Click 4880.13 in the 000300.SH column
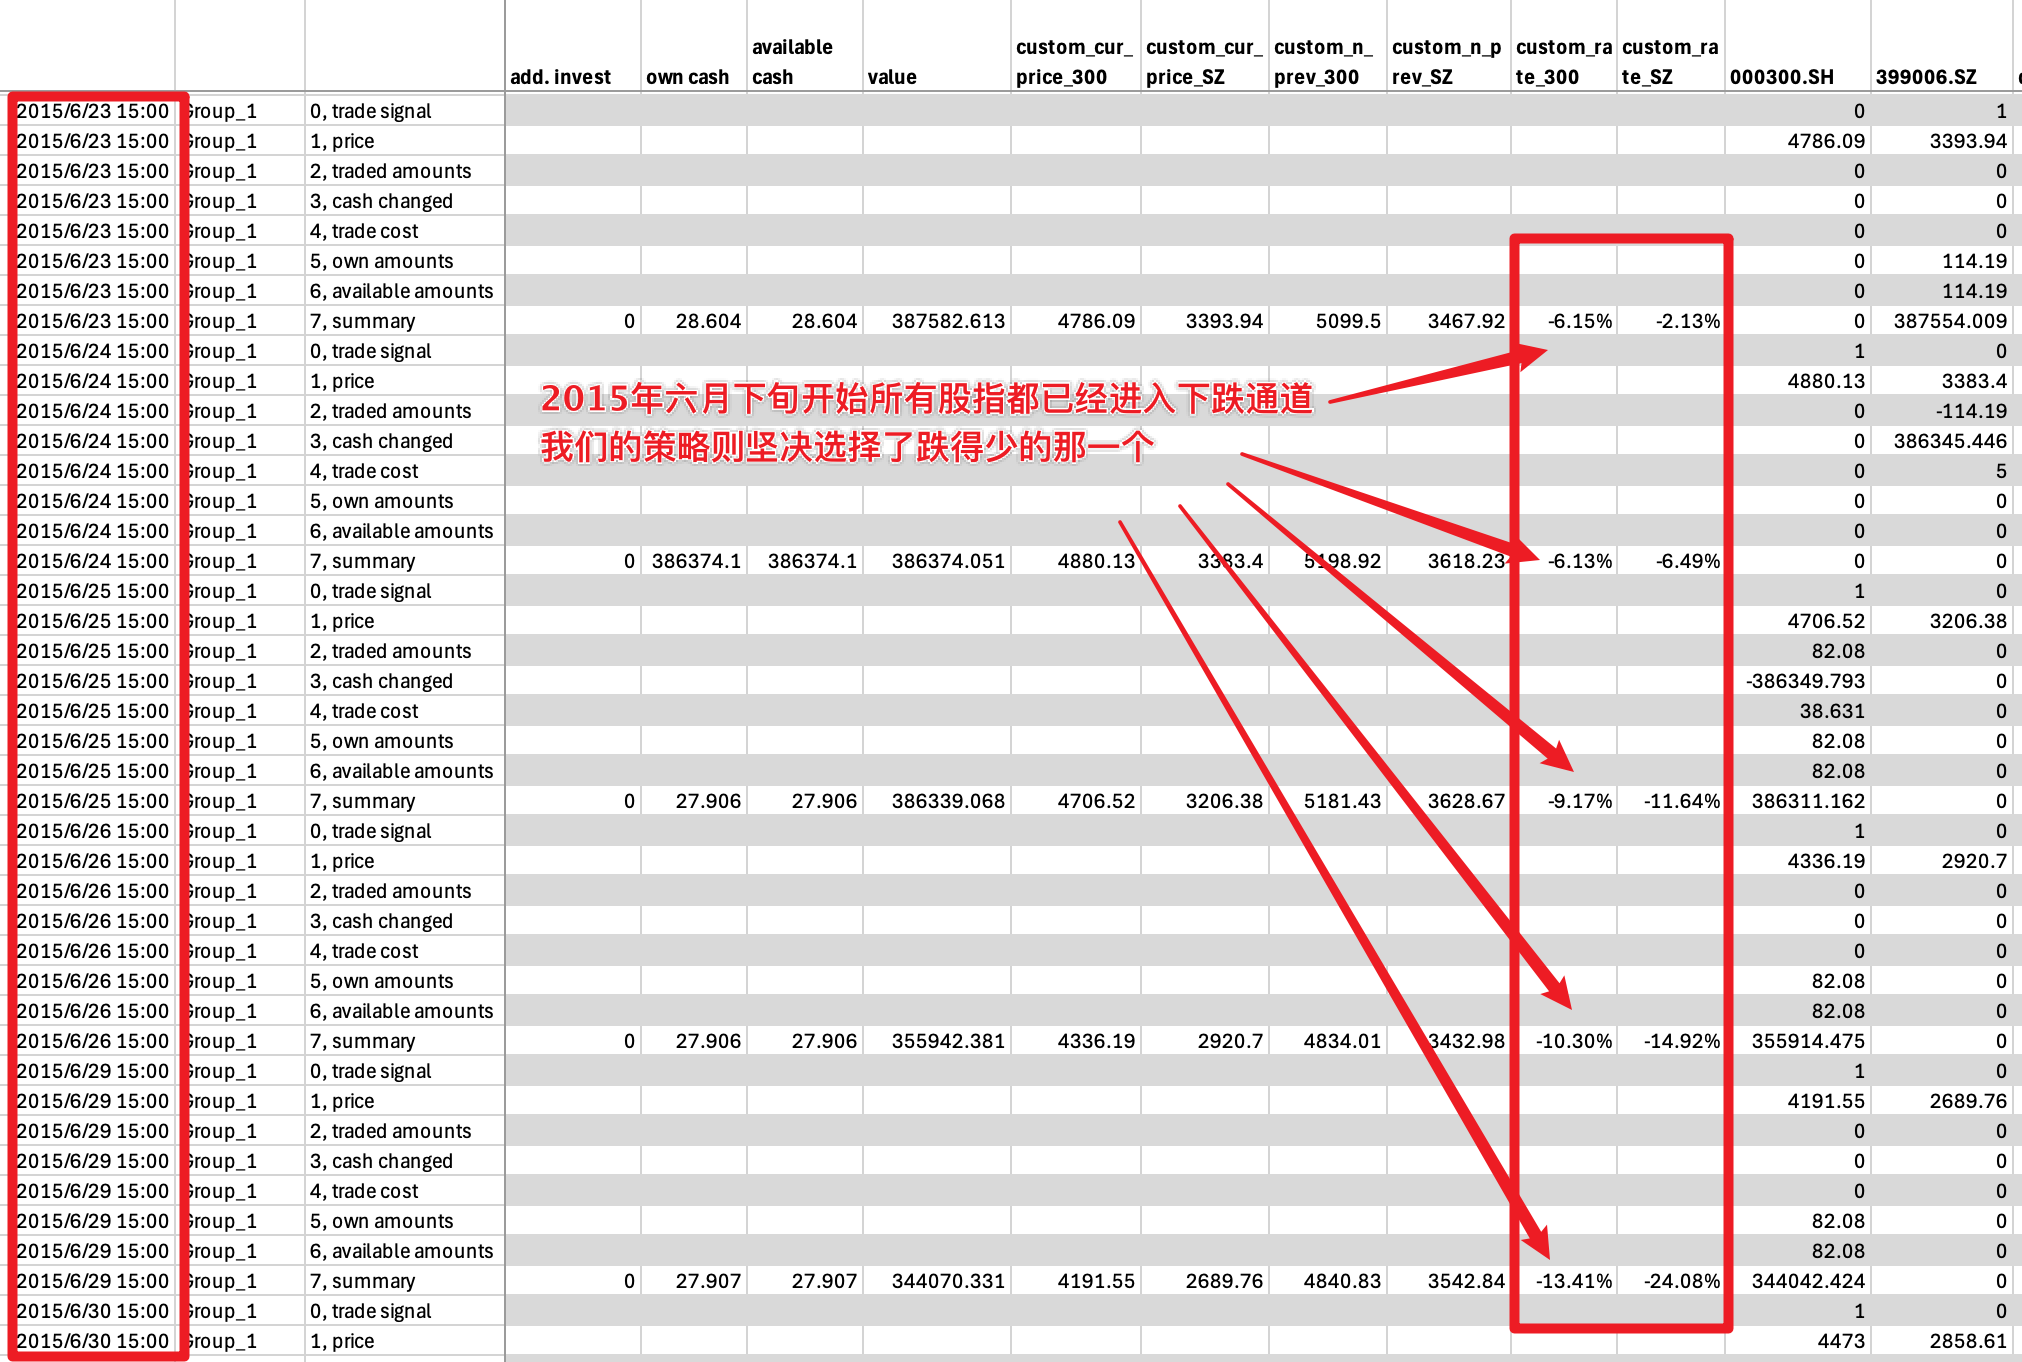This screenshot has height=1362, width=2022. 1826,381
